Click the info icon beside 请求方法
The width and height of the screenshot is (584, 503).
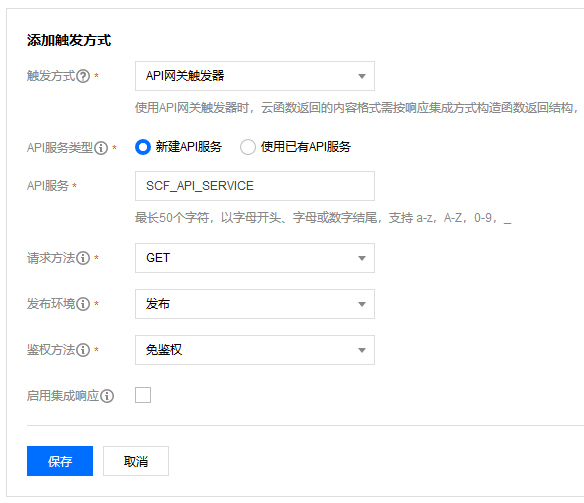(x=83, y=258)
